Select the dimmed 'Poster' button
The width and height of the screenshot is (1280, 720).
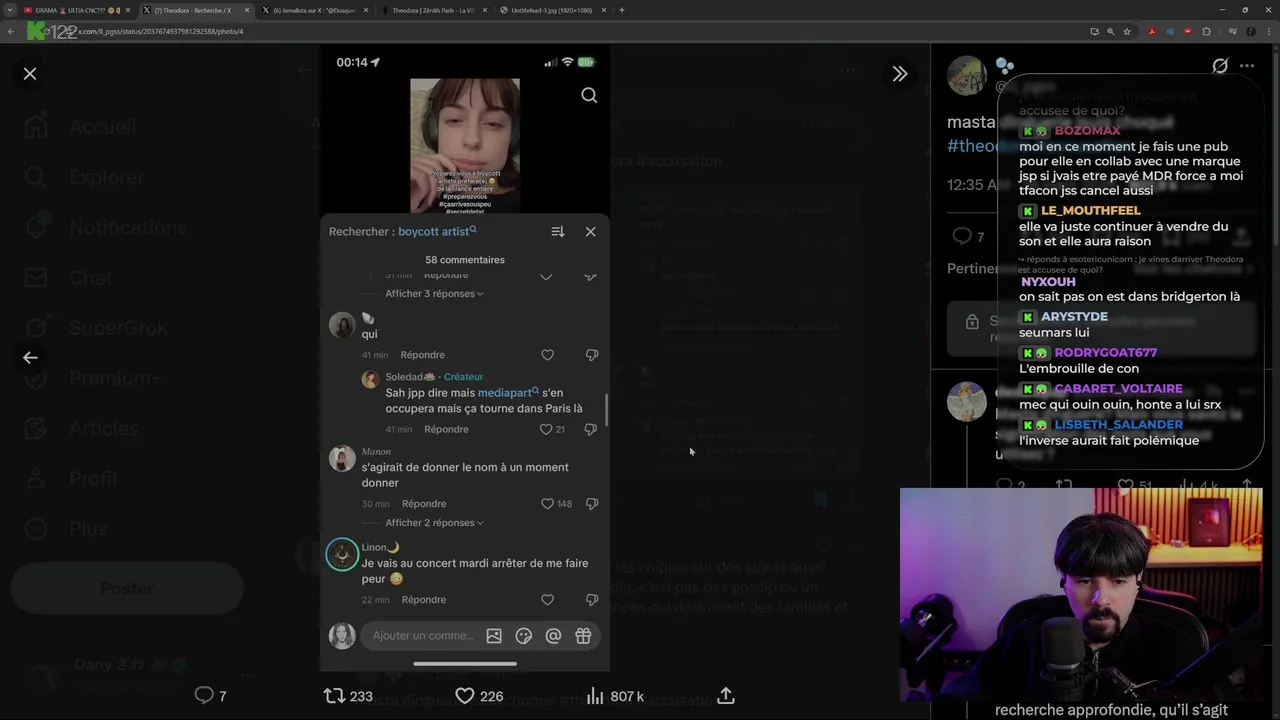coord(127,588)
